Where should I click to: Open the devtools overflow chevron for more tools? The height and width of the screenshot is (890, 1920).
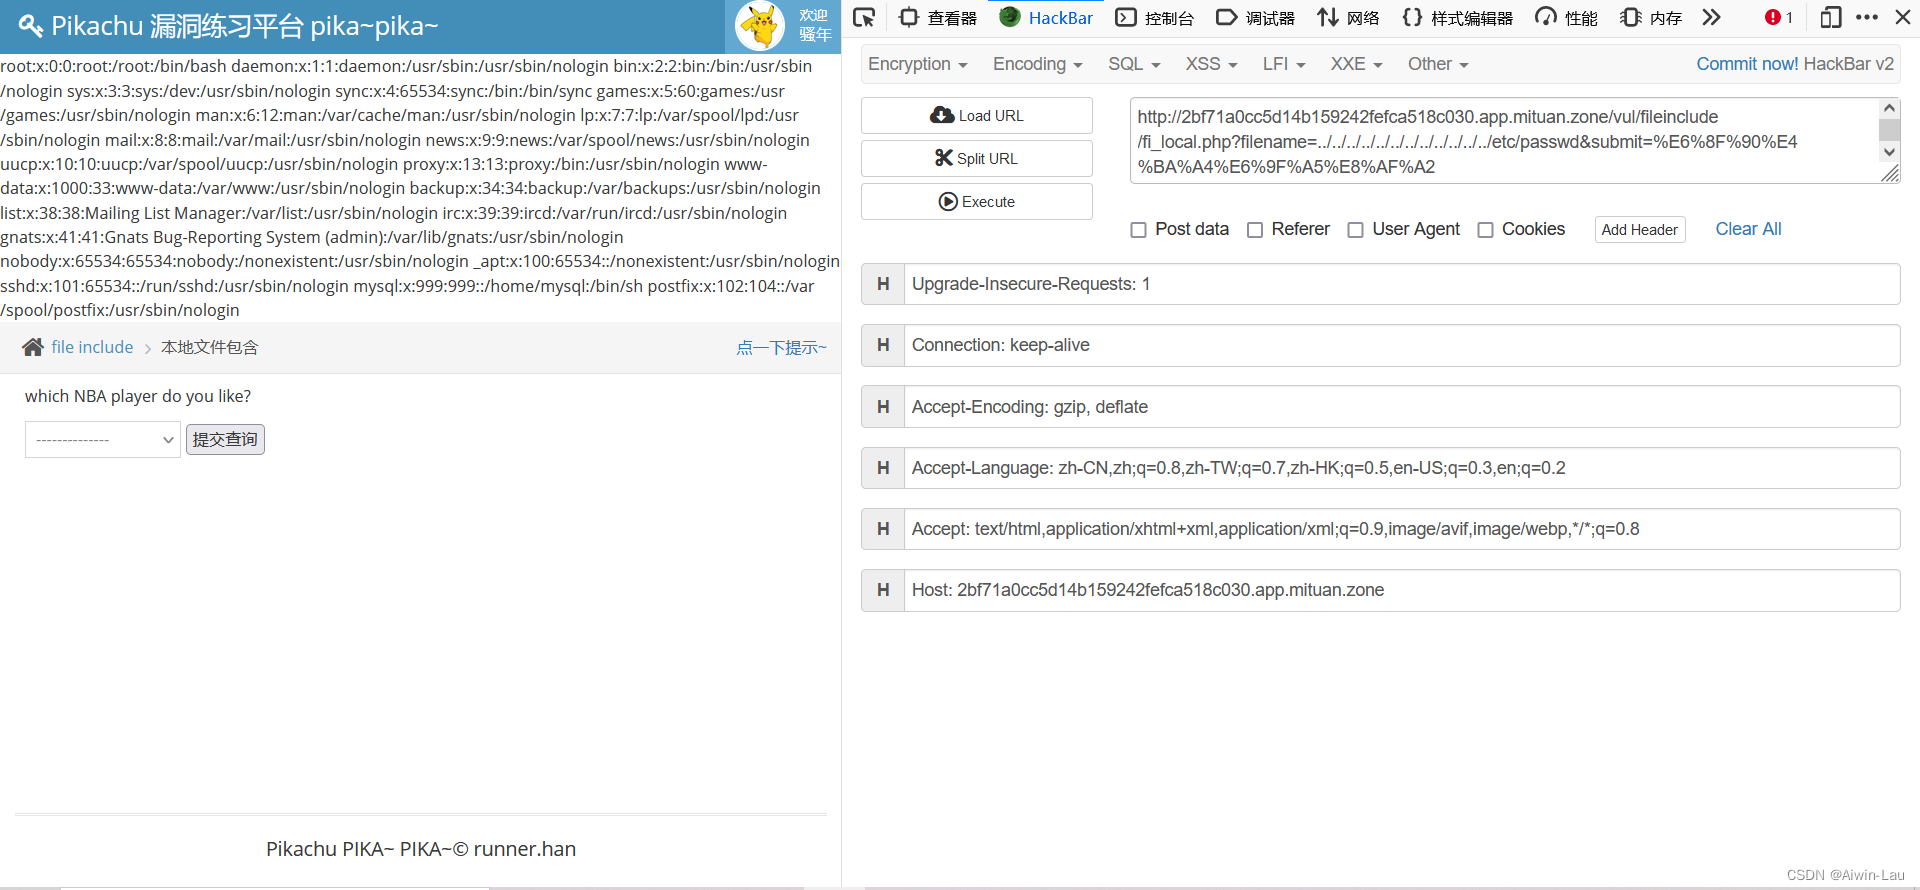[x=1712, y=17]
